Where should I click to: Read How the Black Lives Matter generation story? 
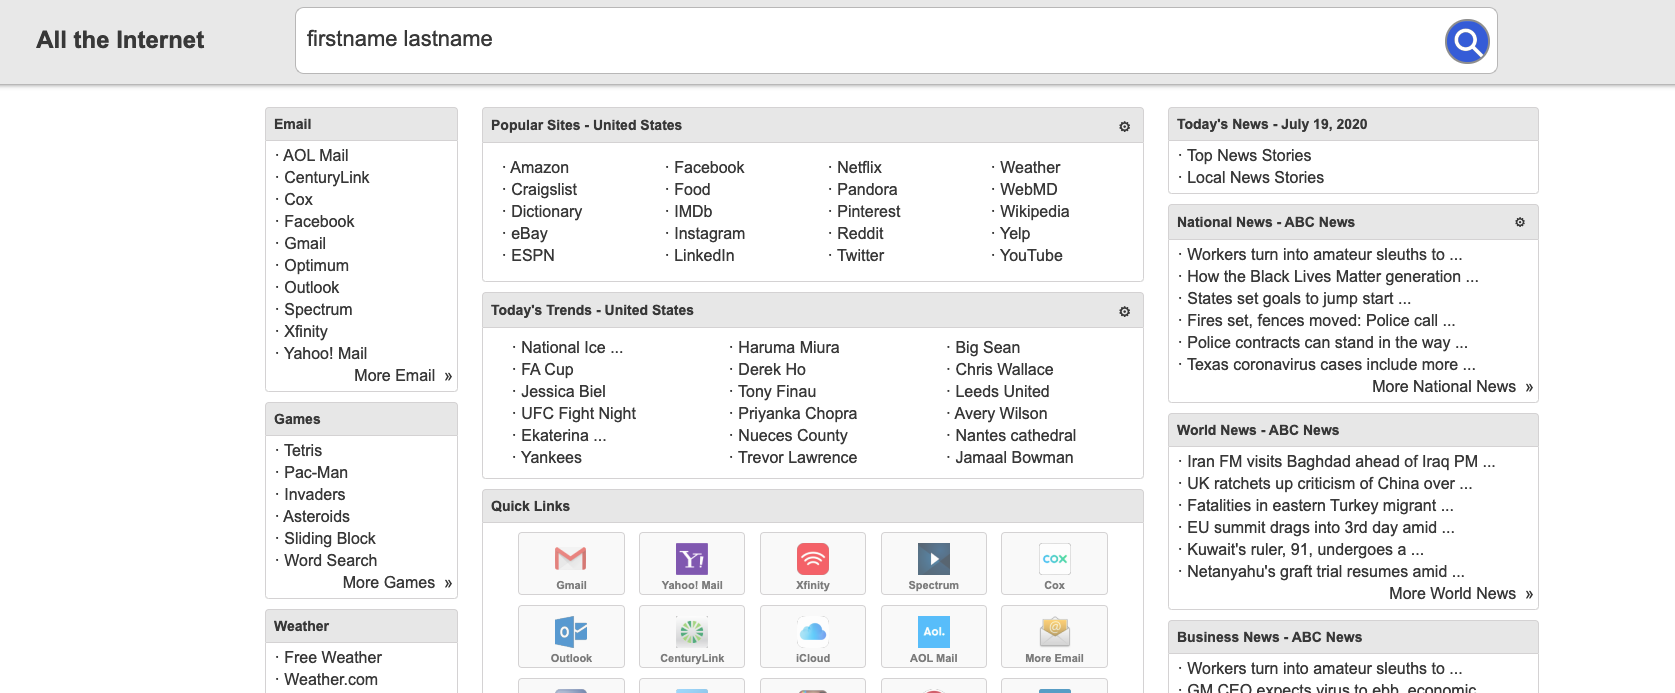pyautogui.click(x=1332, y=277)
